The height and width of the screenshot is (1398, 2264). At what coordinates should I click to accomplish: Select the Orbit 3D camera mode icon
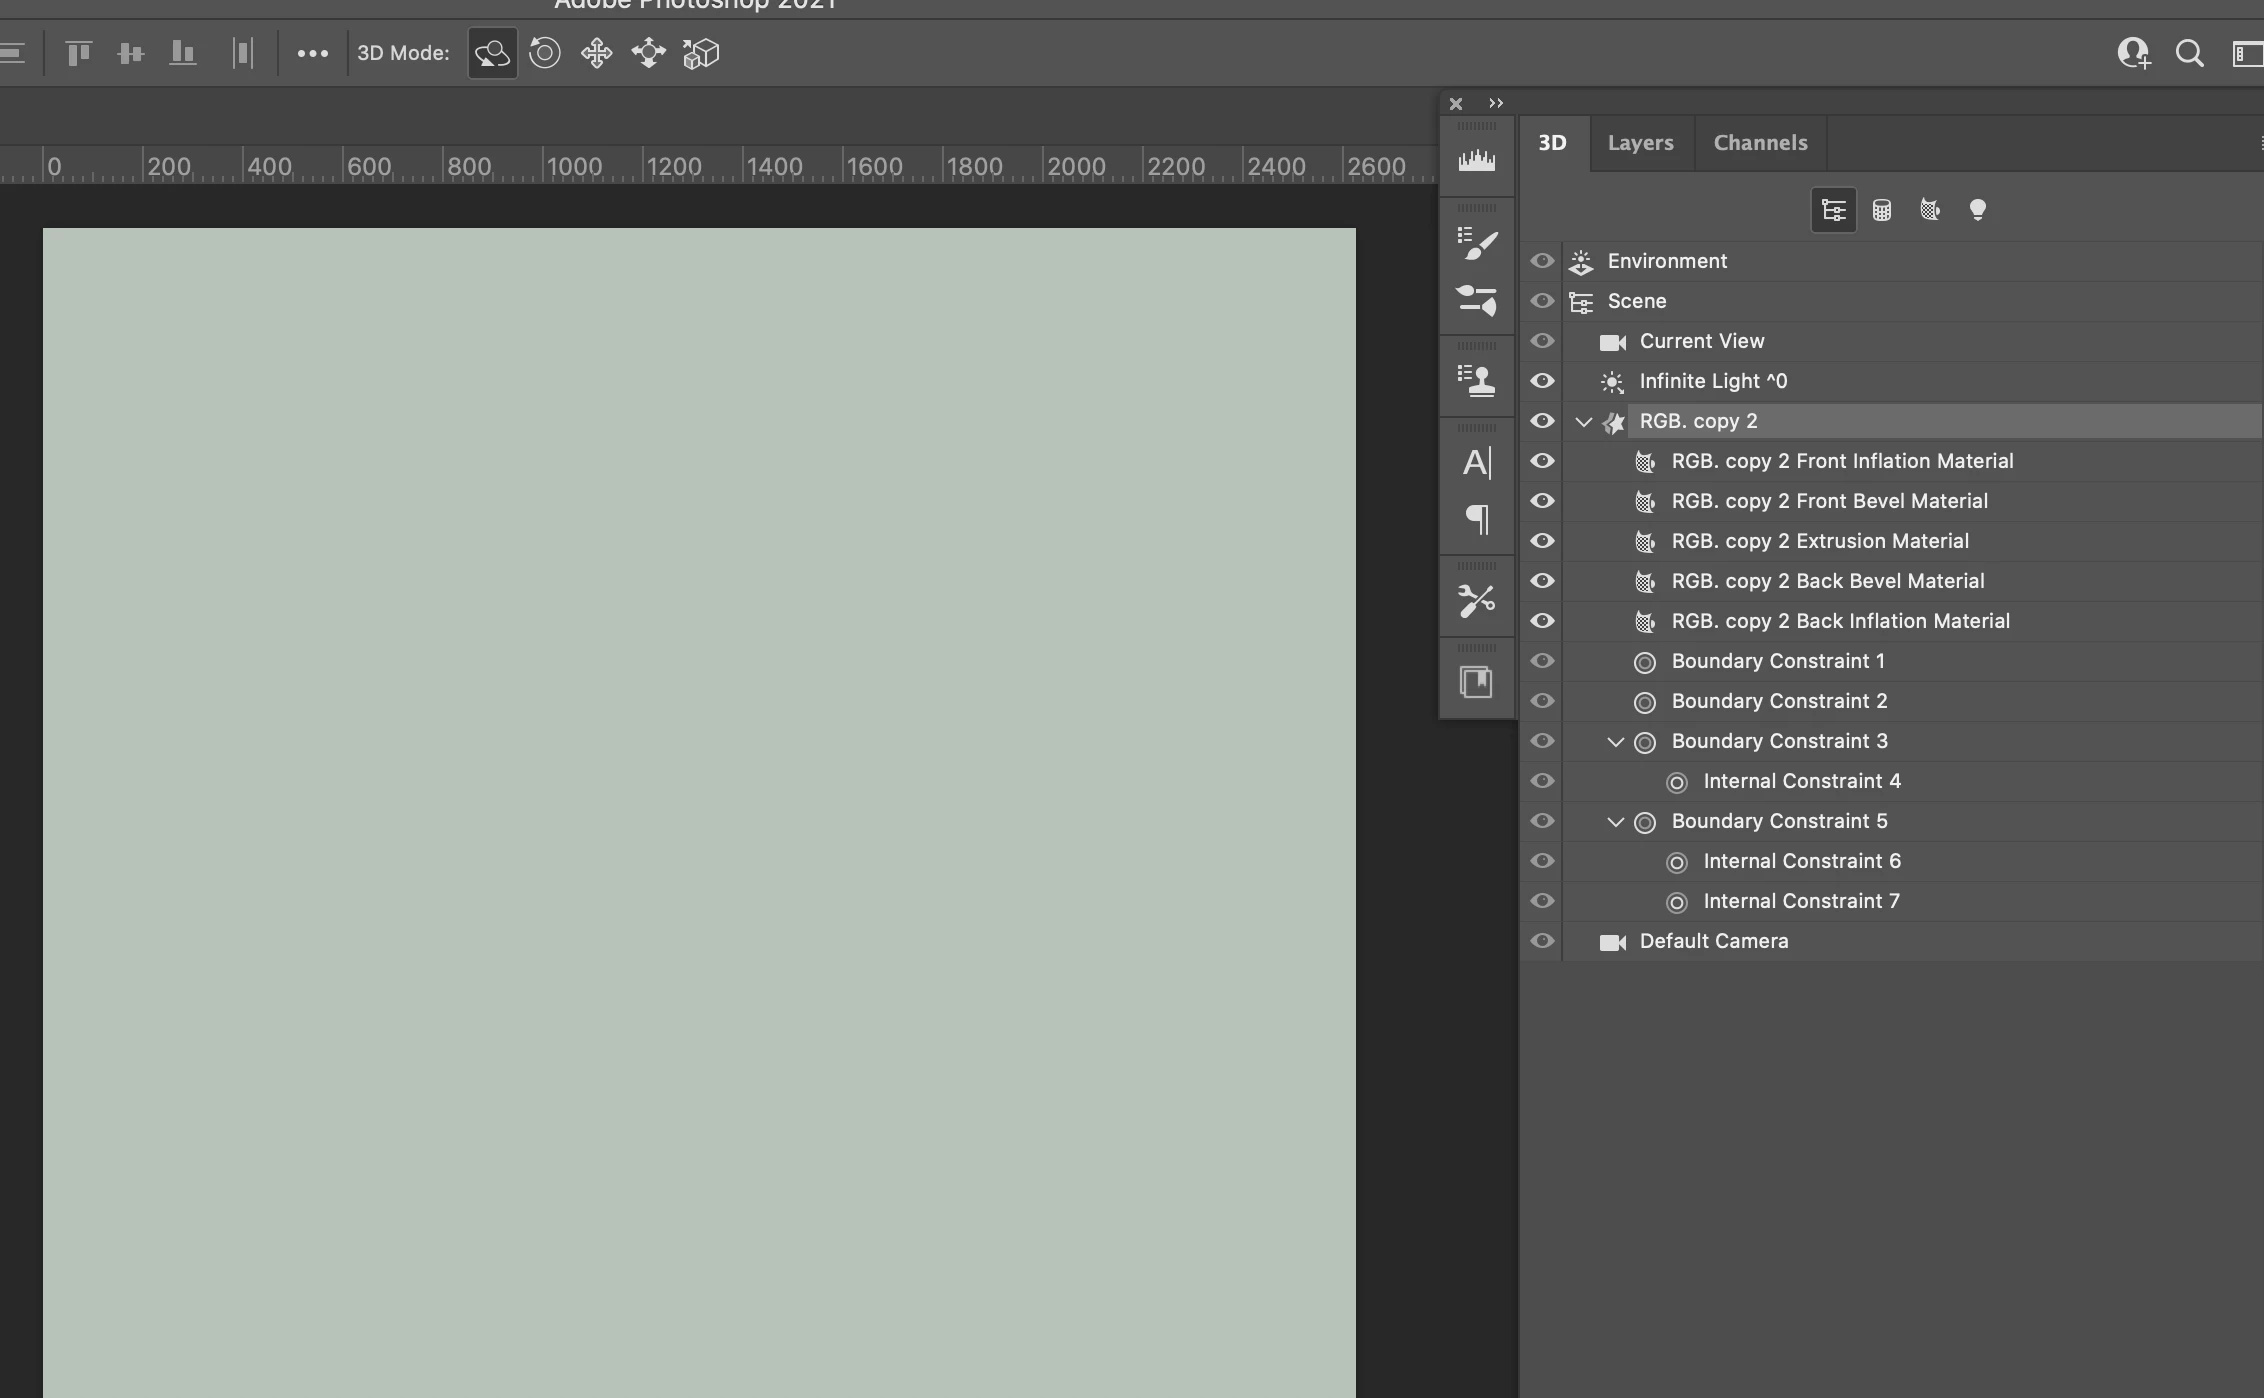pos(492,53)
